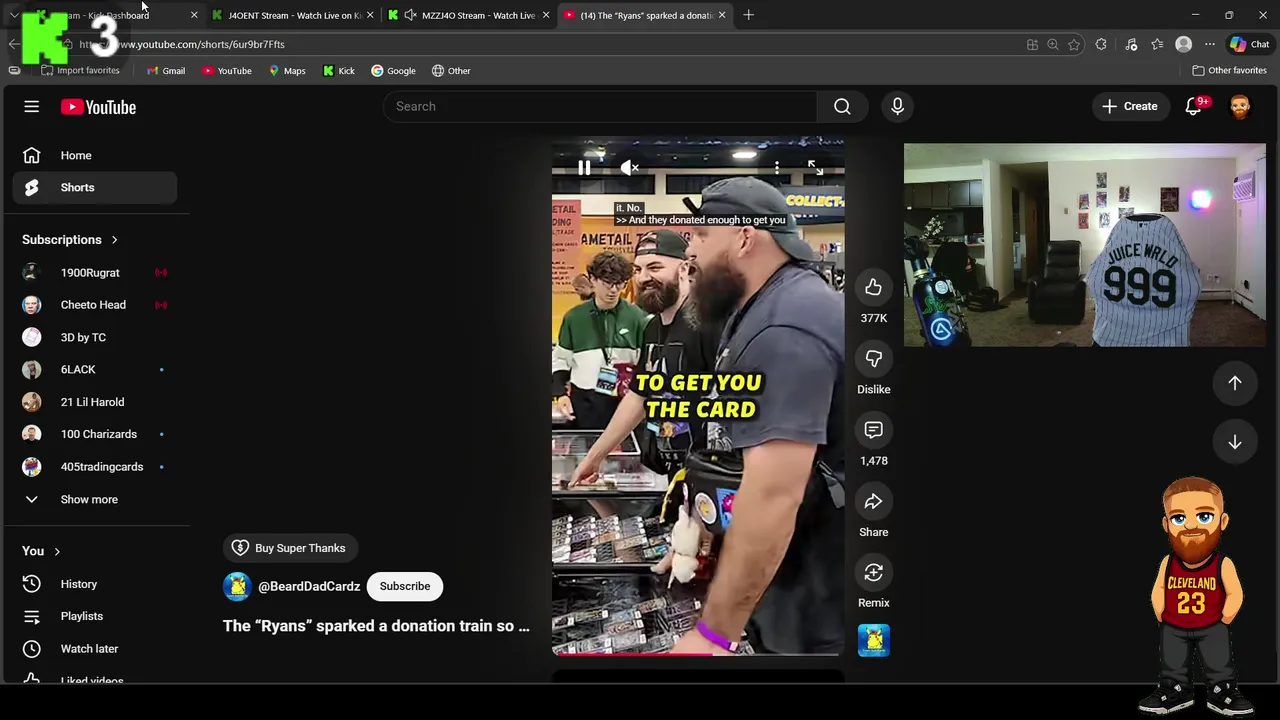Open the YouTube bookmark
Image resolution: width=1280 pixels, height=720 pixels.
click(x=226, y=71)
